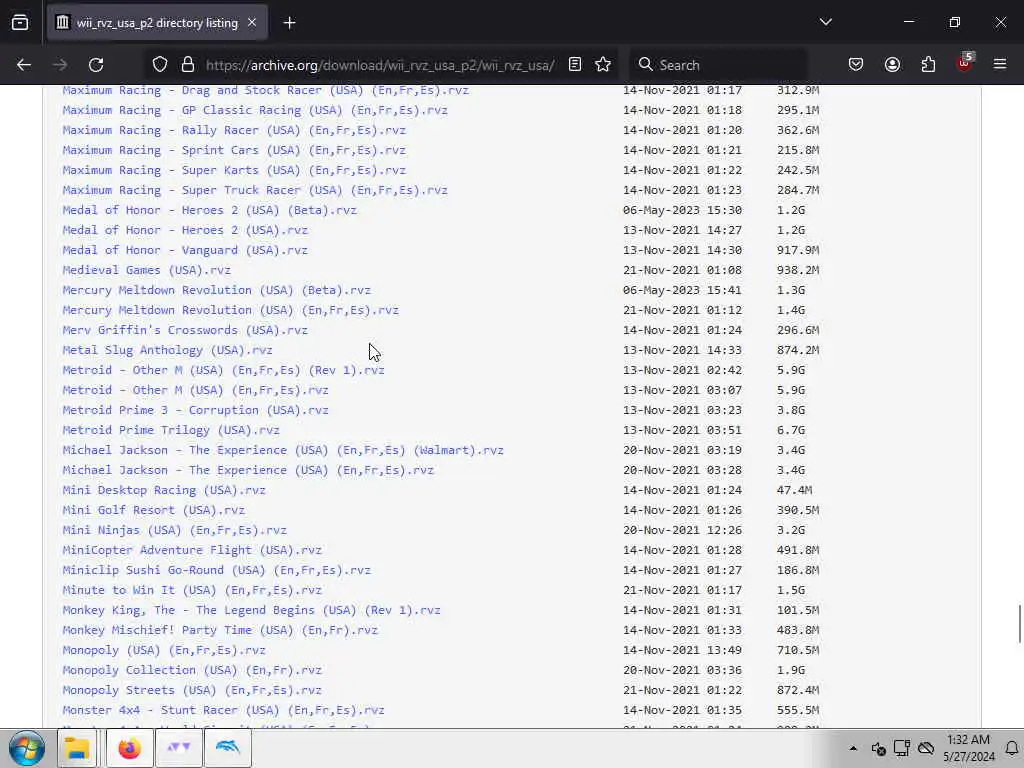Open Metroid - Other M (Rev 1) link
1024x768 pixels.
point(223,370)
